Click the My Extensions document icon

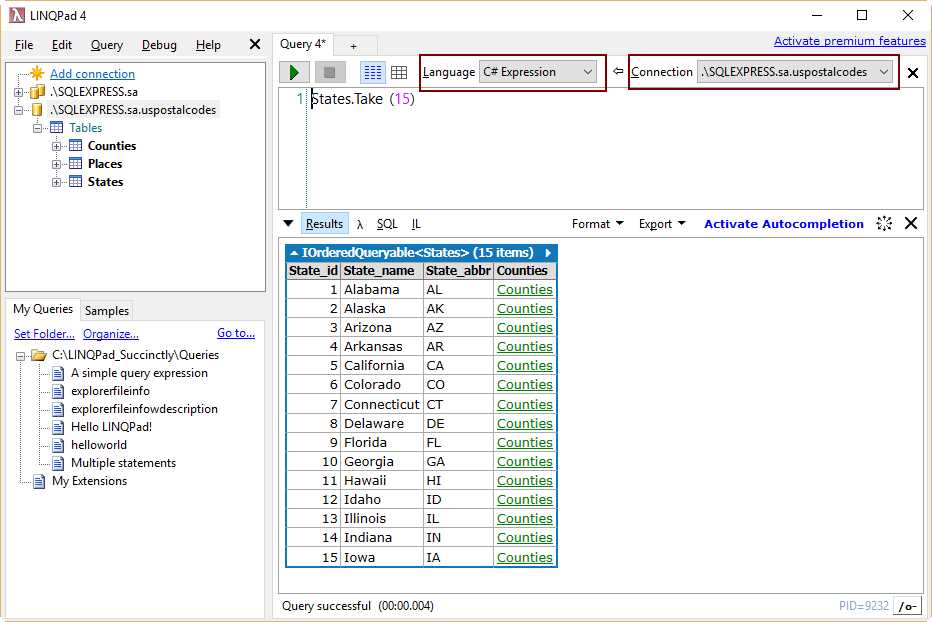[x=39, y=481]
